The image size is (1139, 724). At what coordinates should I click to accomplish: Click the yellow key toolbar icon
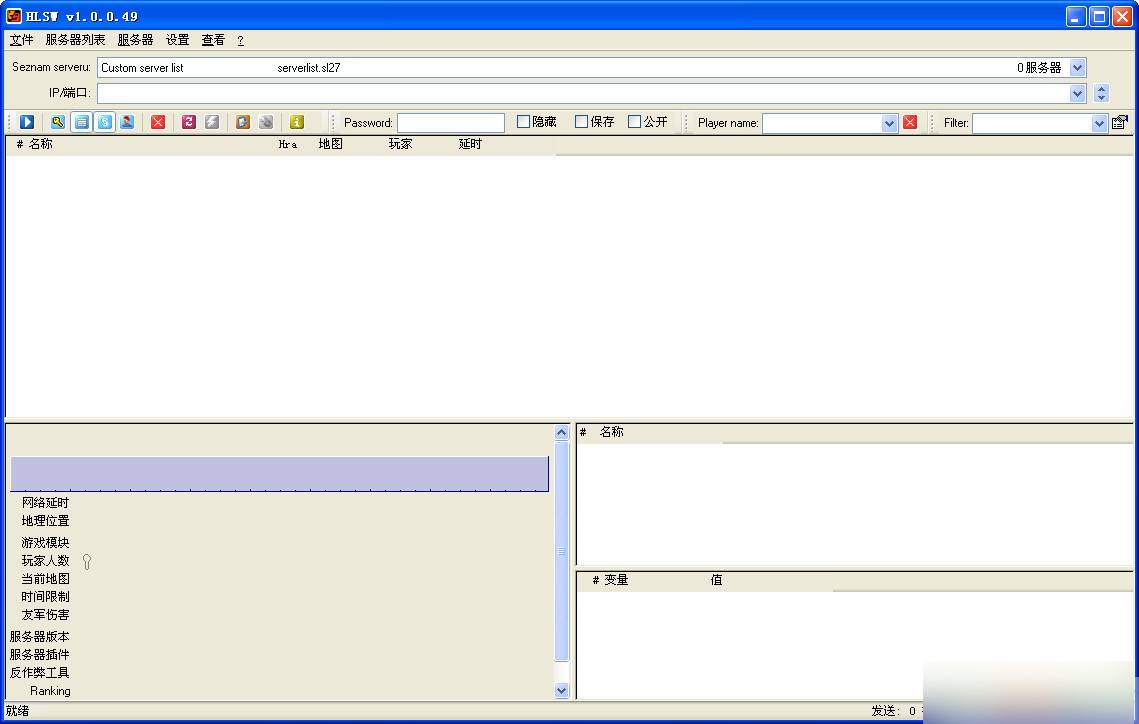tap(57, 122)
